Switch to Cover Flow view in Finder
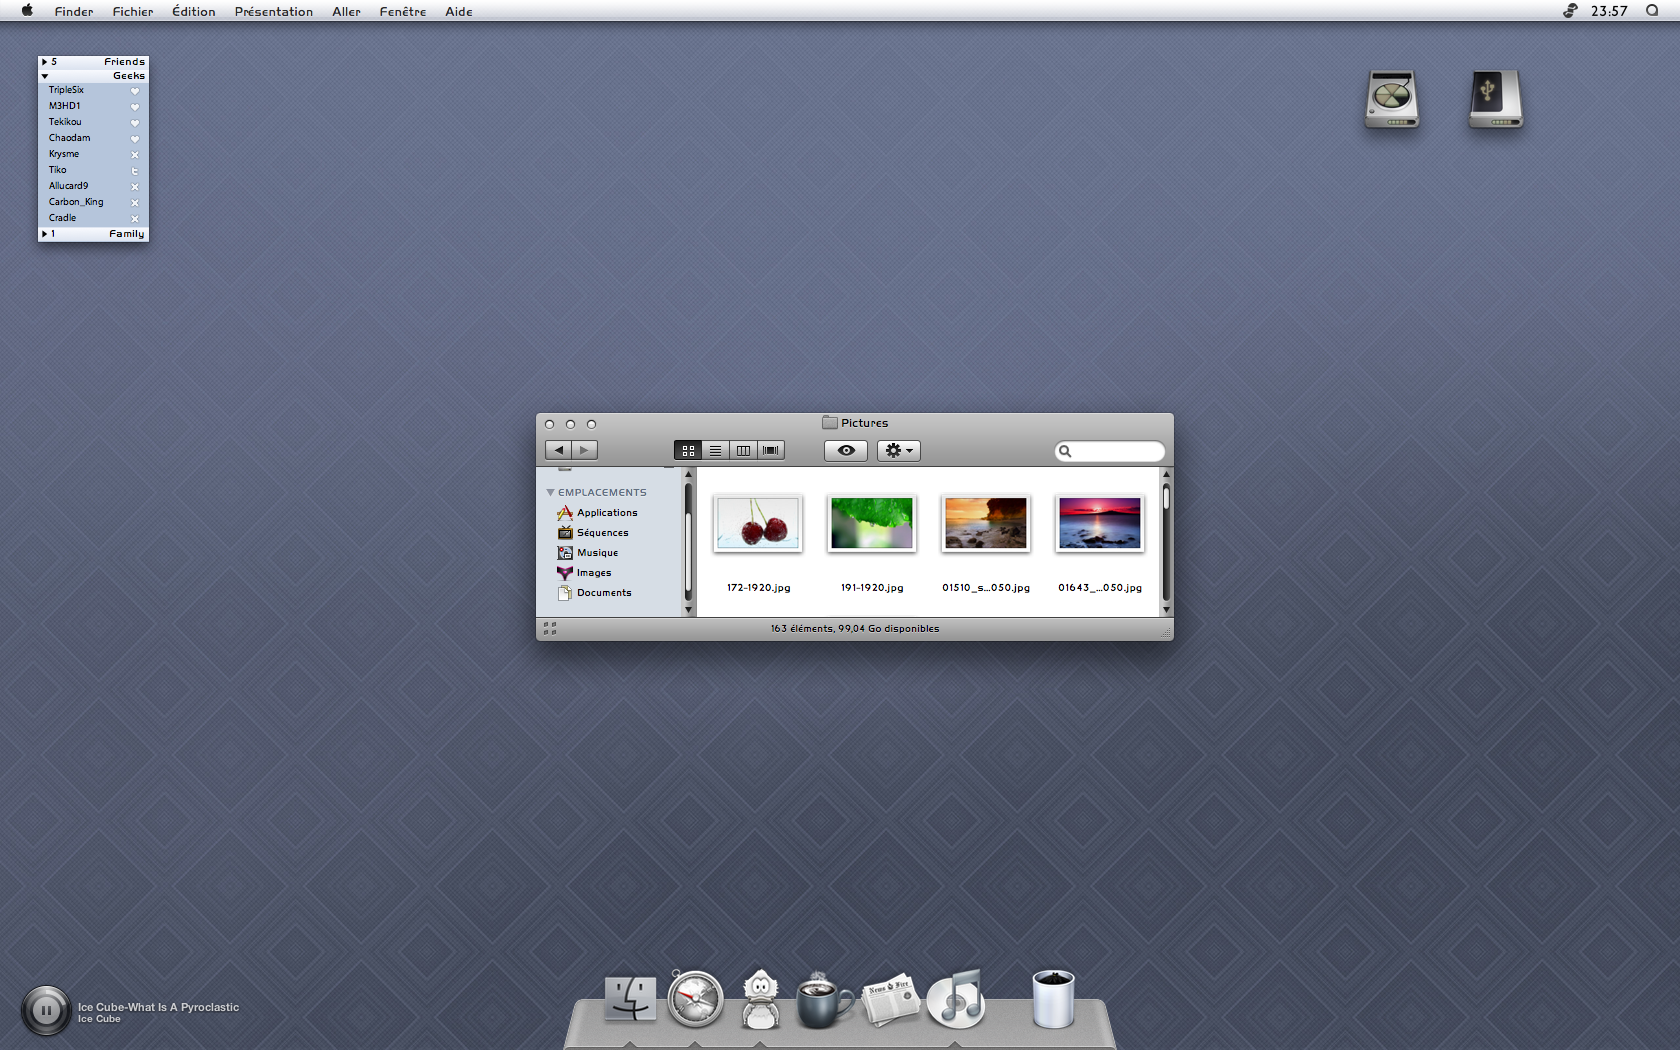The width and height of the screenshot is (1680, 1050). [771, 450]
